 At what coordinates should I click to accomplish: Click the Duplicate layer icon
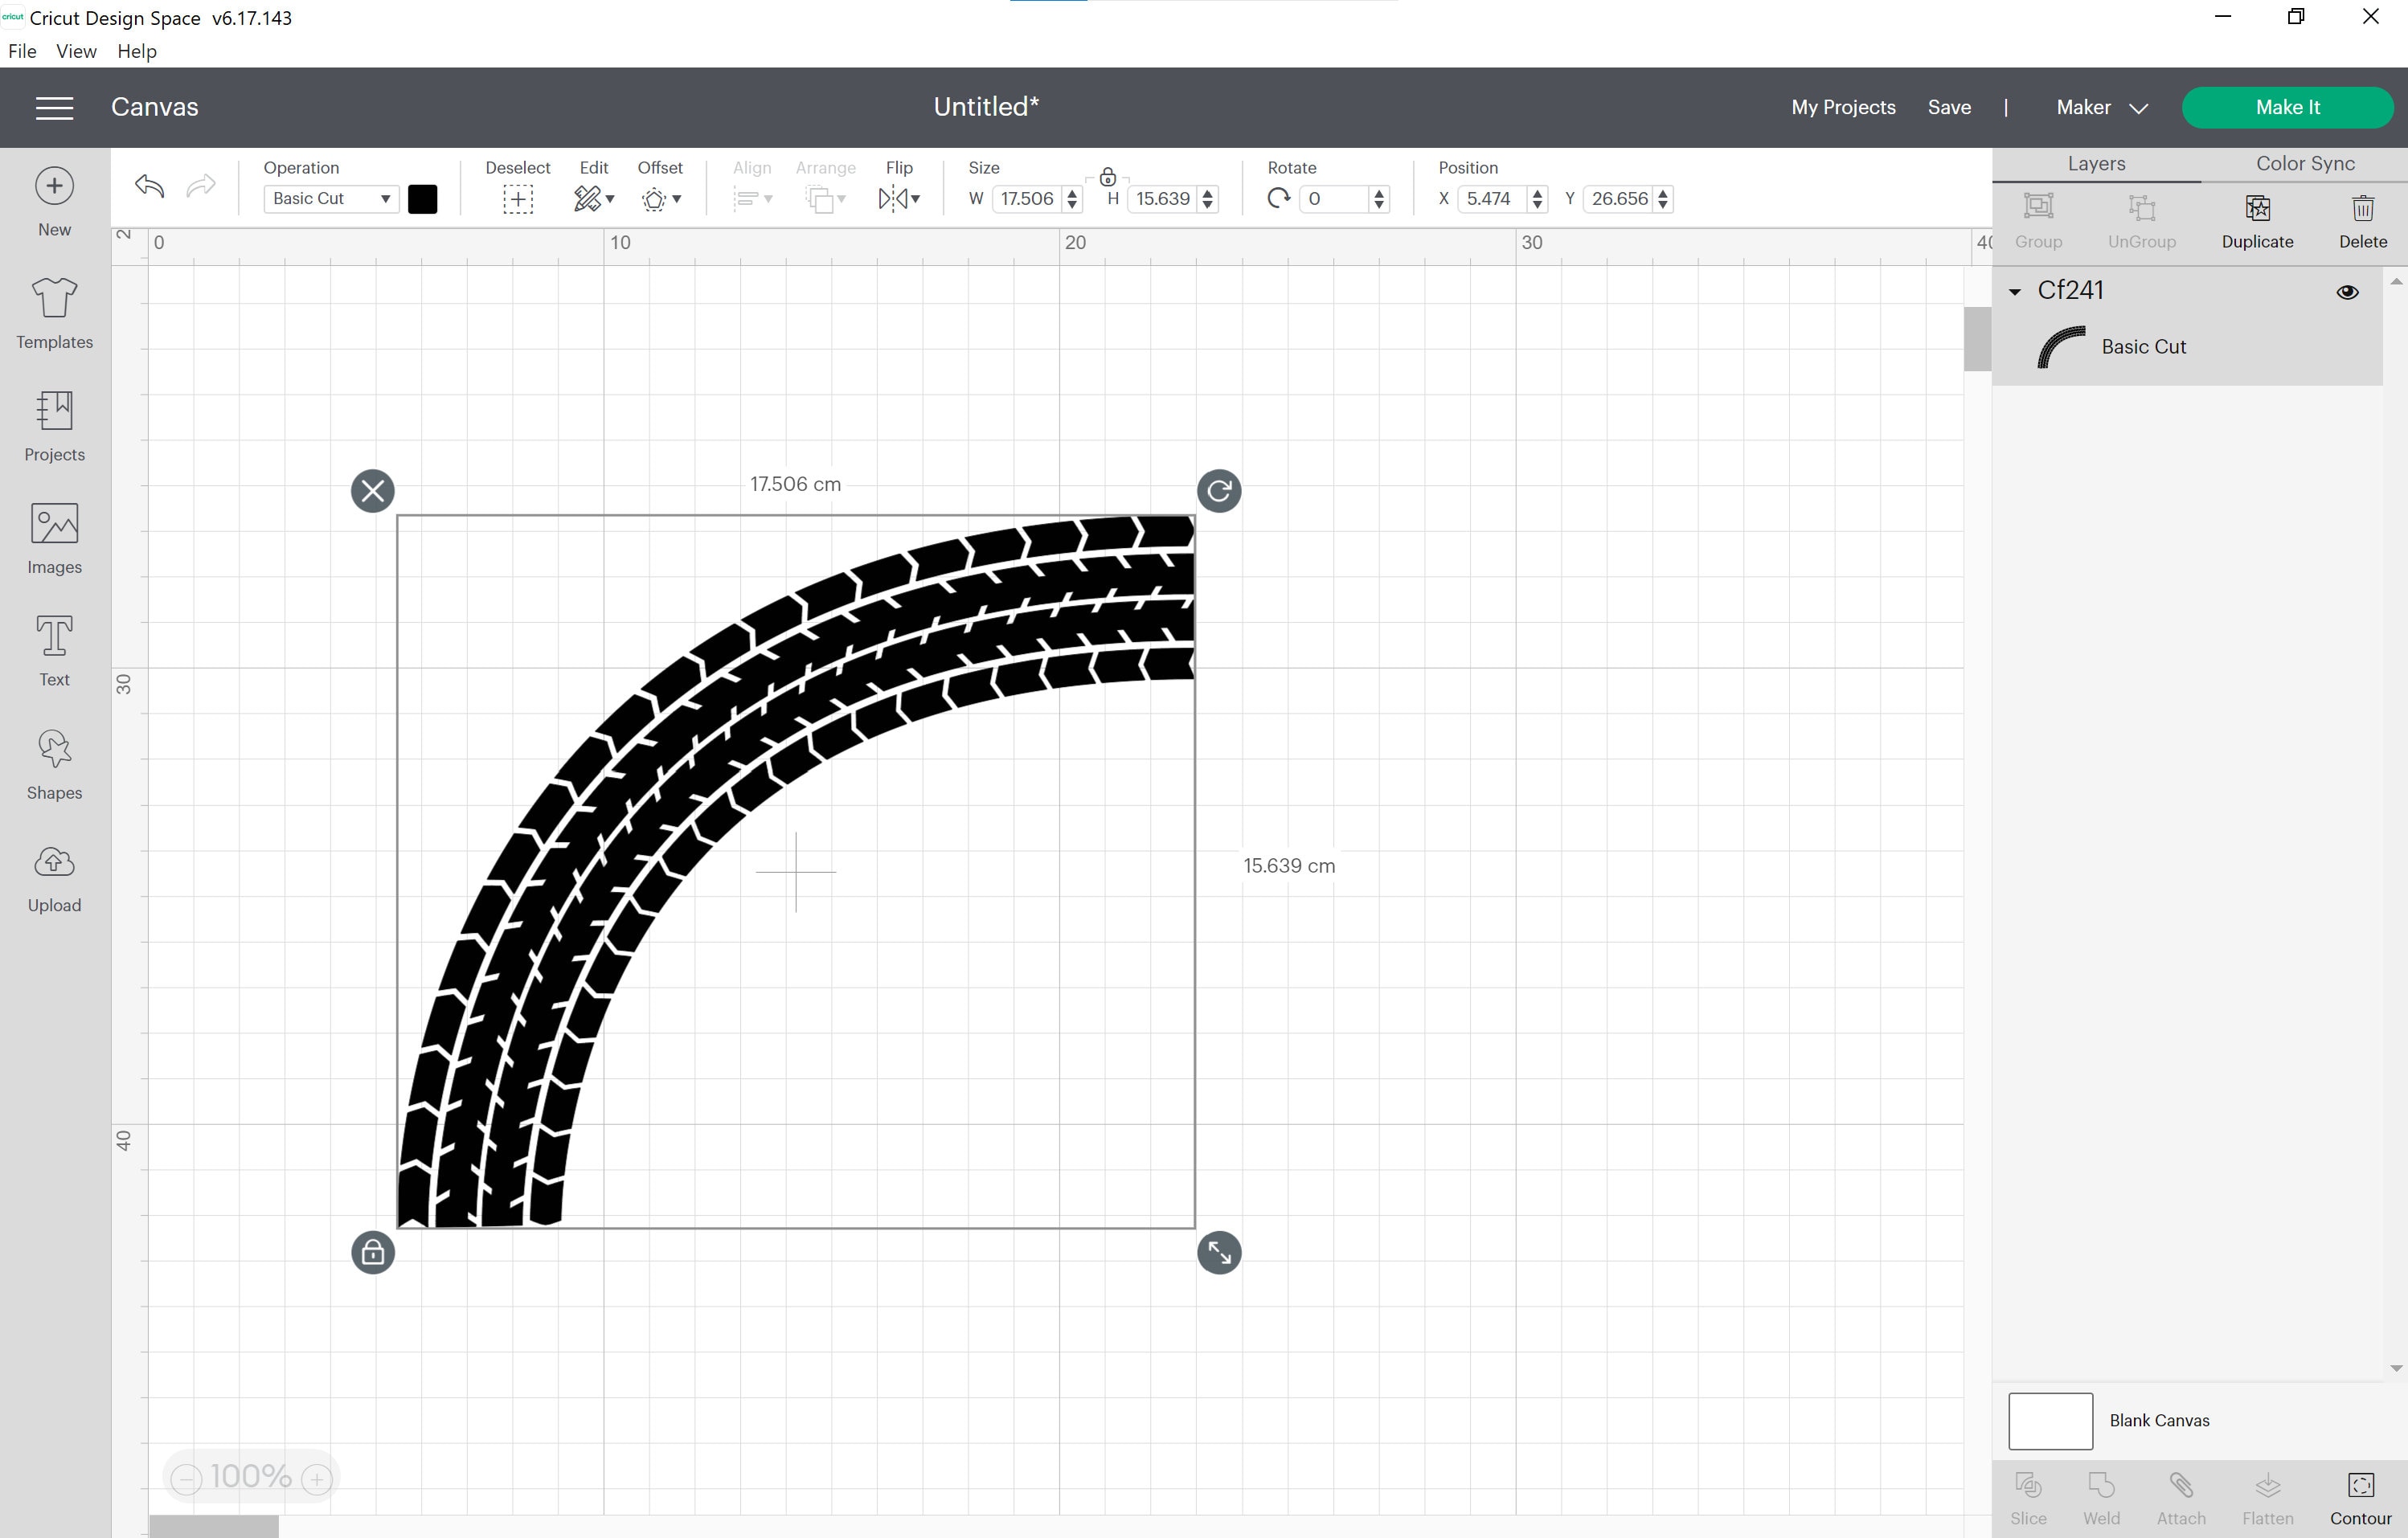(x=2257, y=208)
